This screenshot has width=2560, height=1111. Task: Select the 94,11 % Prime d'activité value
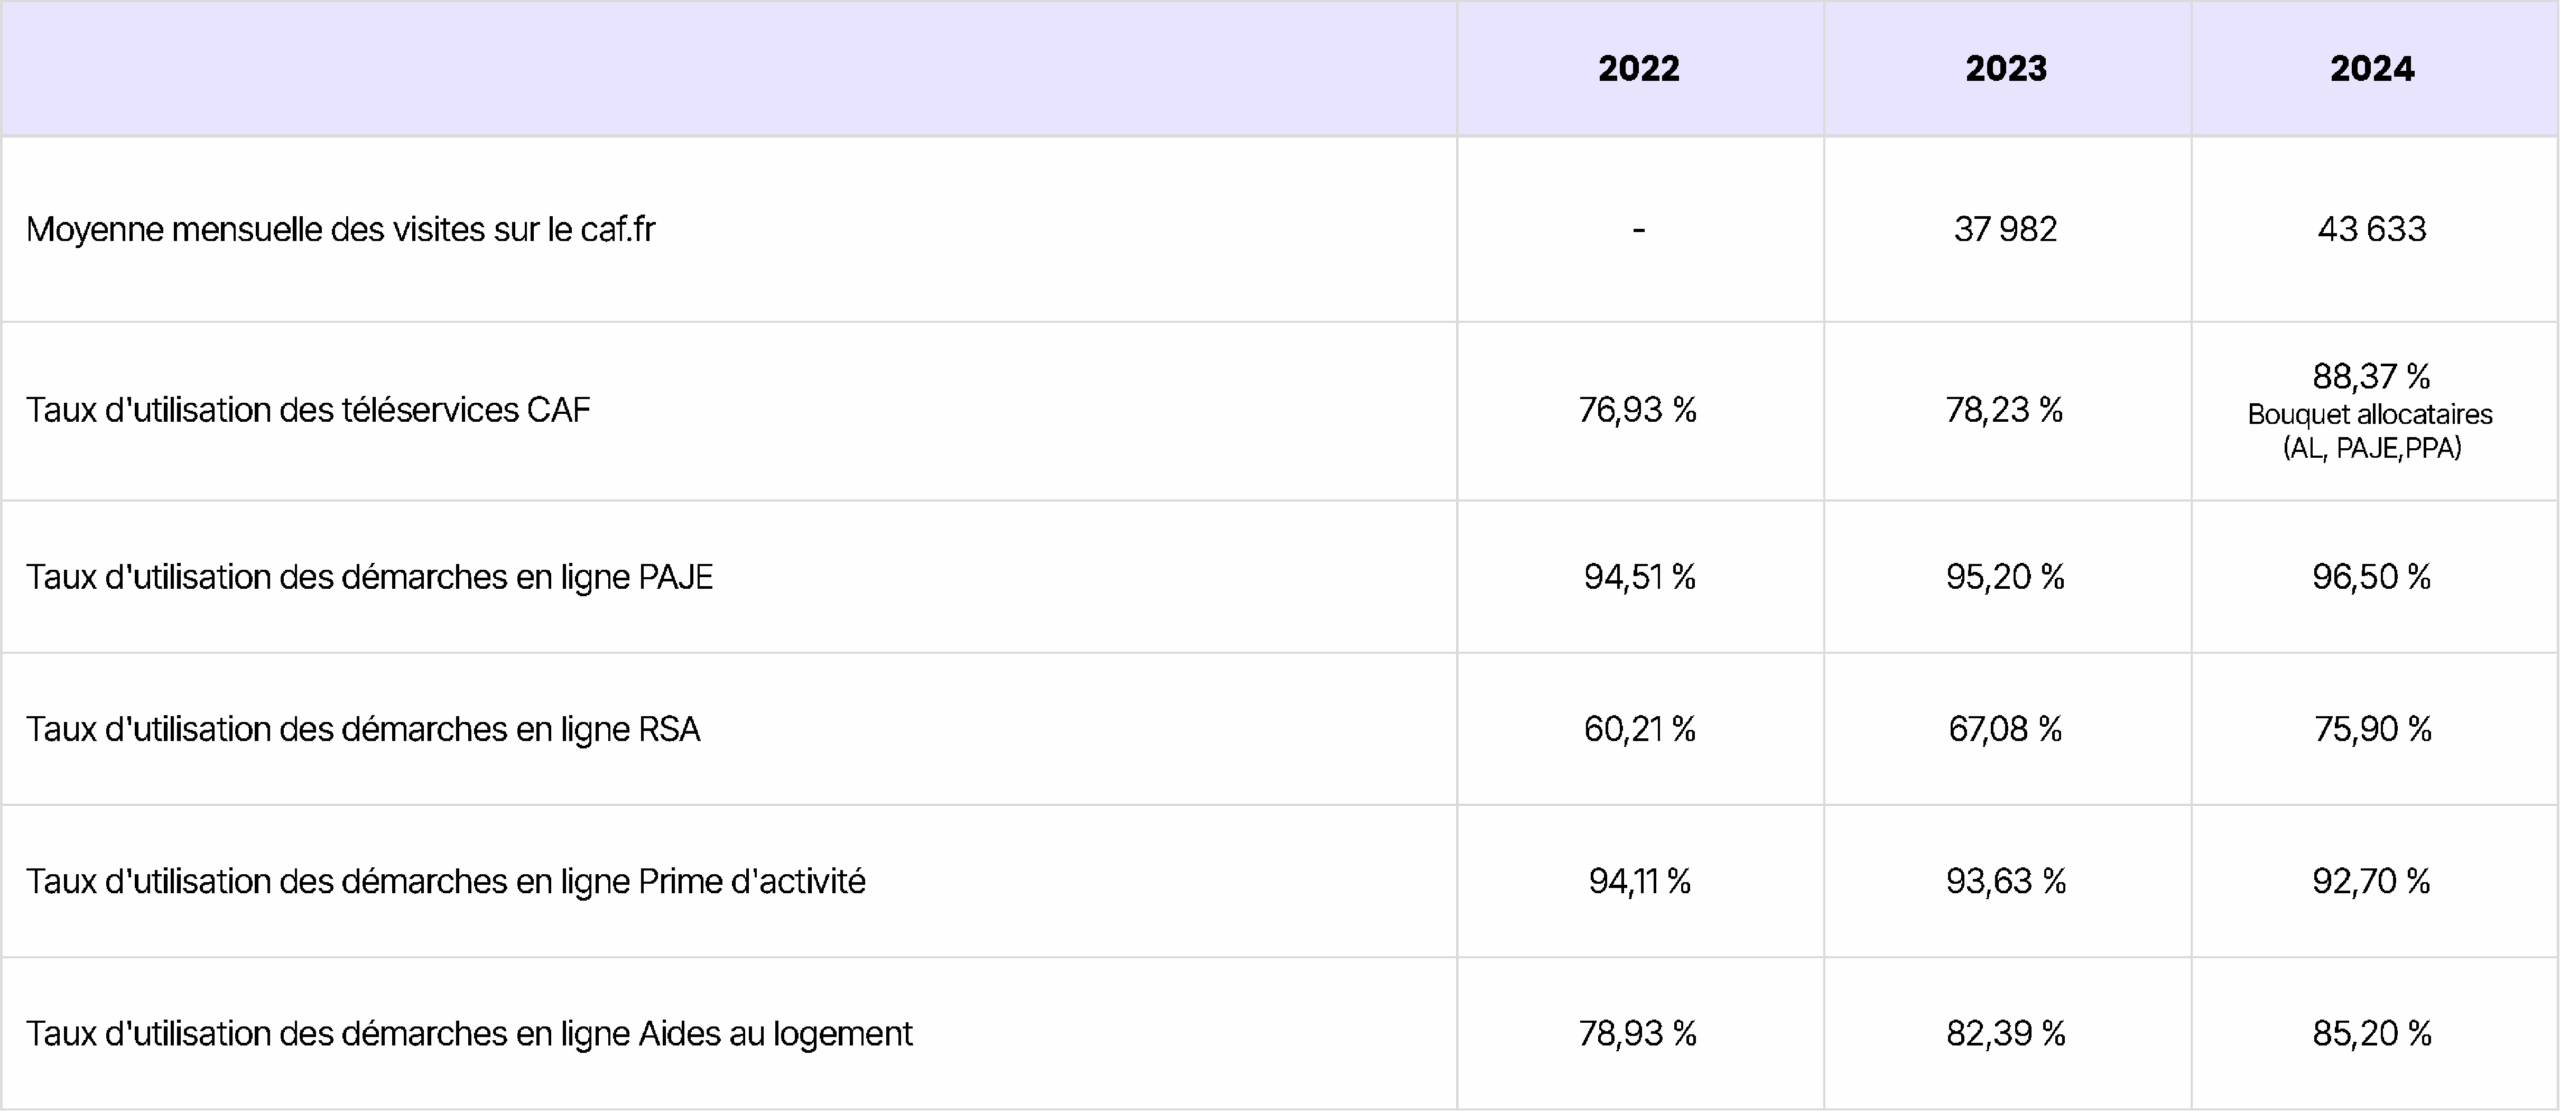pos(1639,881)
